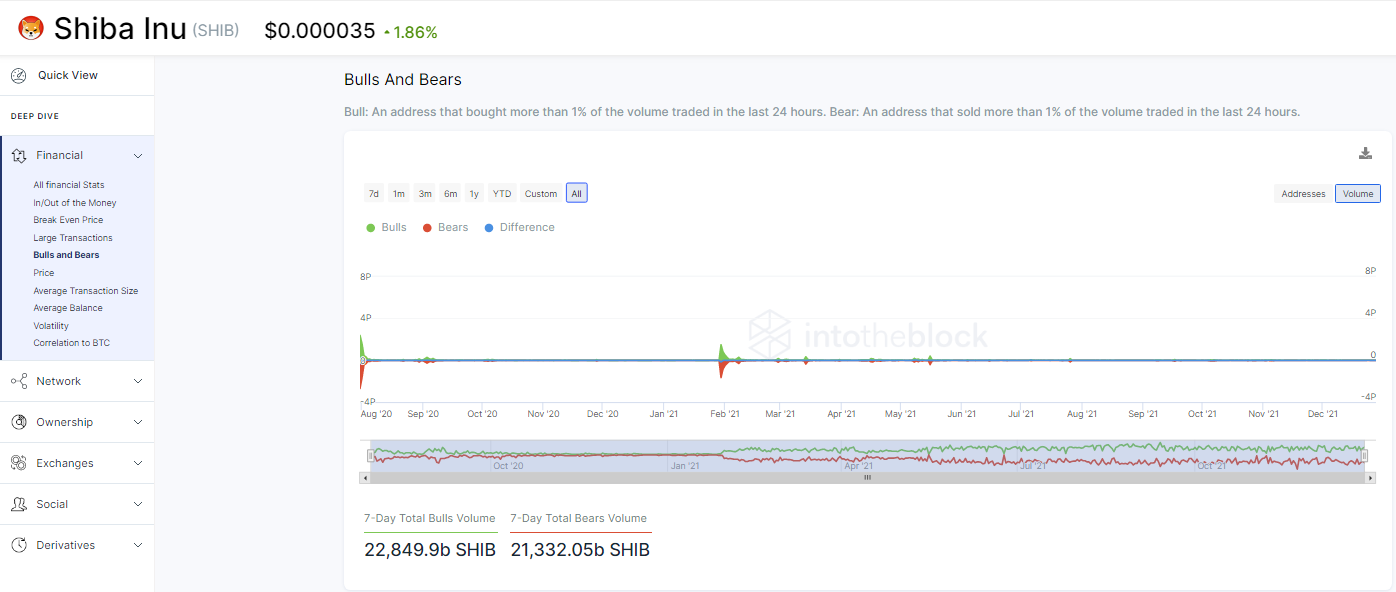Switch chart to Addresses view
Image resolution: width=1396 pixels, height=592 pixels.
click(x=1303, y=194)
